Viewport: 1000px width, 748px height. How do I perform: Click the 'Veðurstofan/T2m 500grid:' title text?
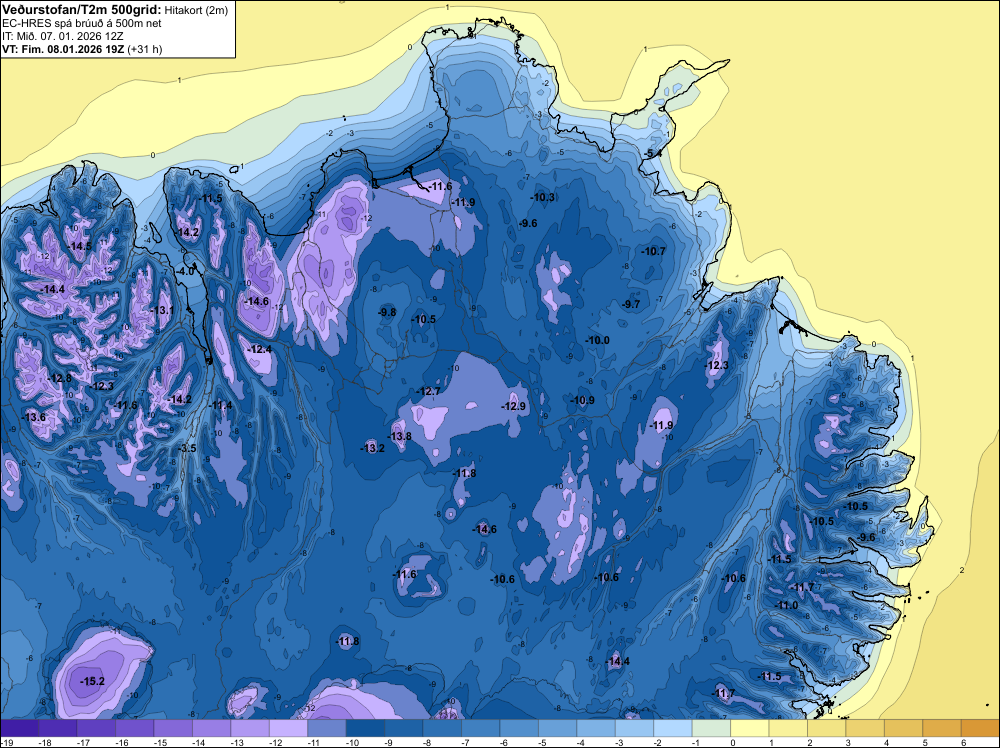pos(82,9)
